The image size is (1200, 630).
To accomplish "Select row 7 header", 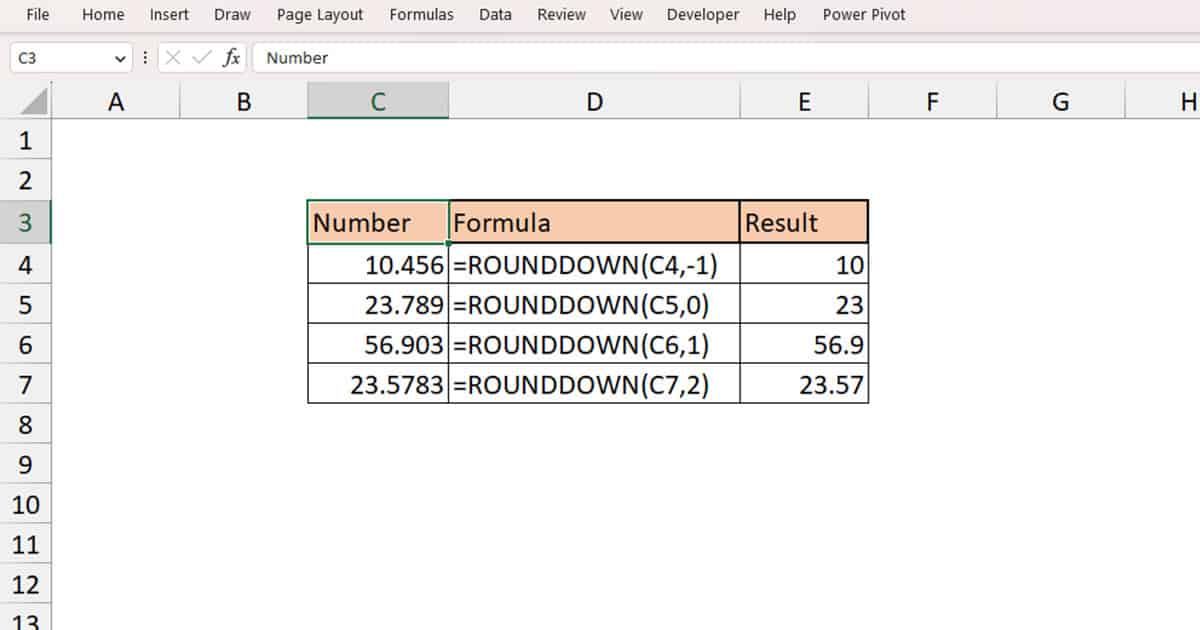I will pyautogui.click(x=27, y=384).
